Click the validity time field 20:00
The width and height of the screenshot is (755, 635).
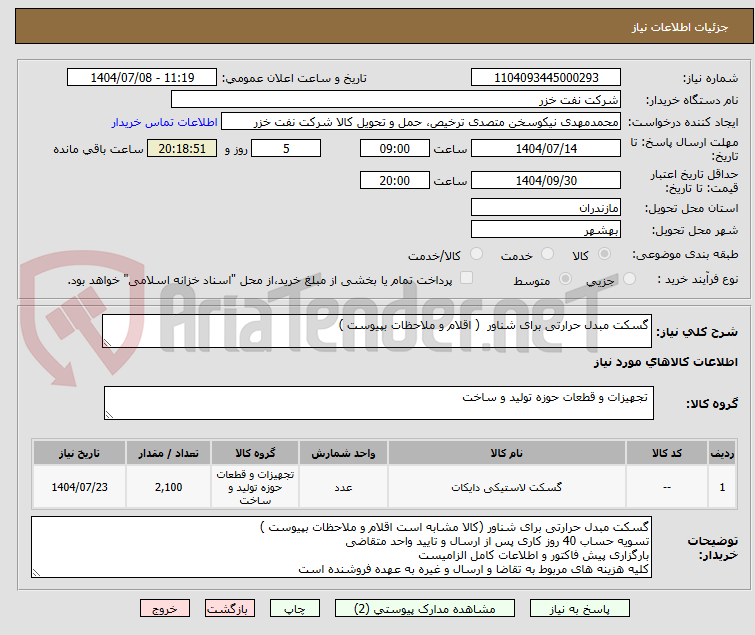pos(394,181)
